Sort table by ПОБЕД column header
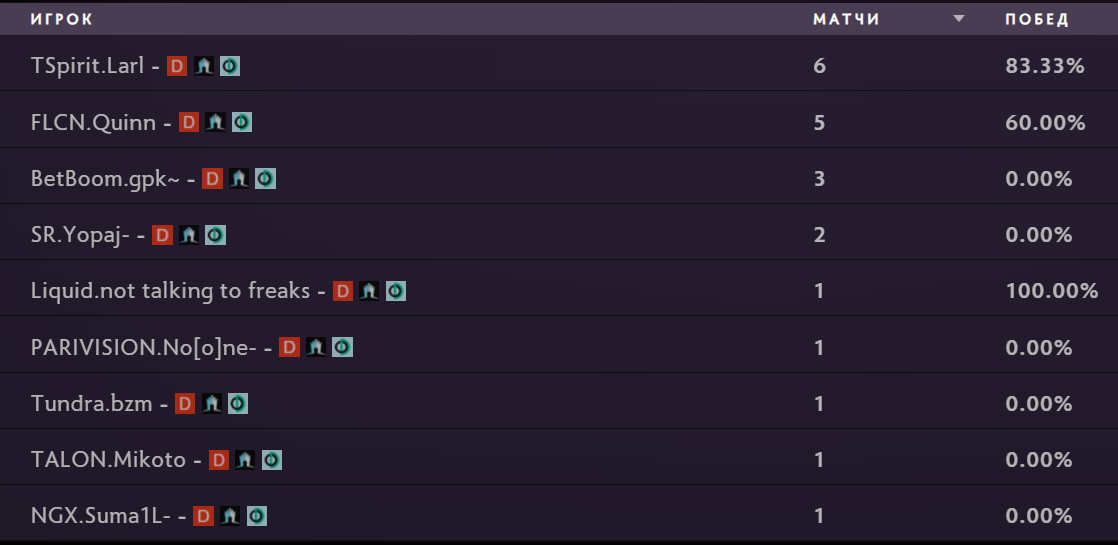 coord(1036,19)
